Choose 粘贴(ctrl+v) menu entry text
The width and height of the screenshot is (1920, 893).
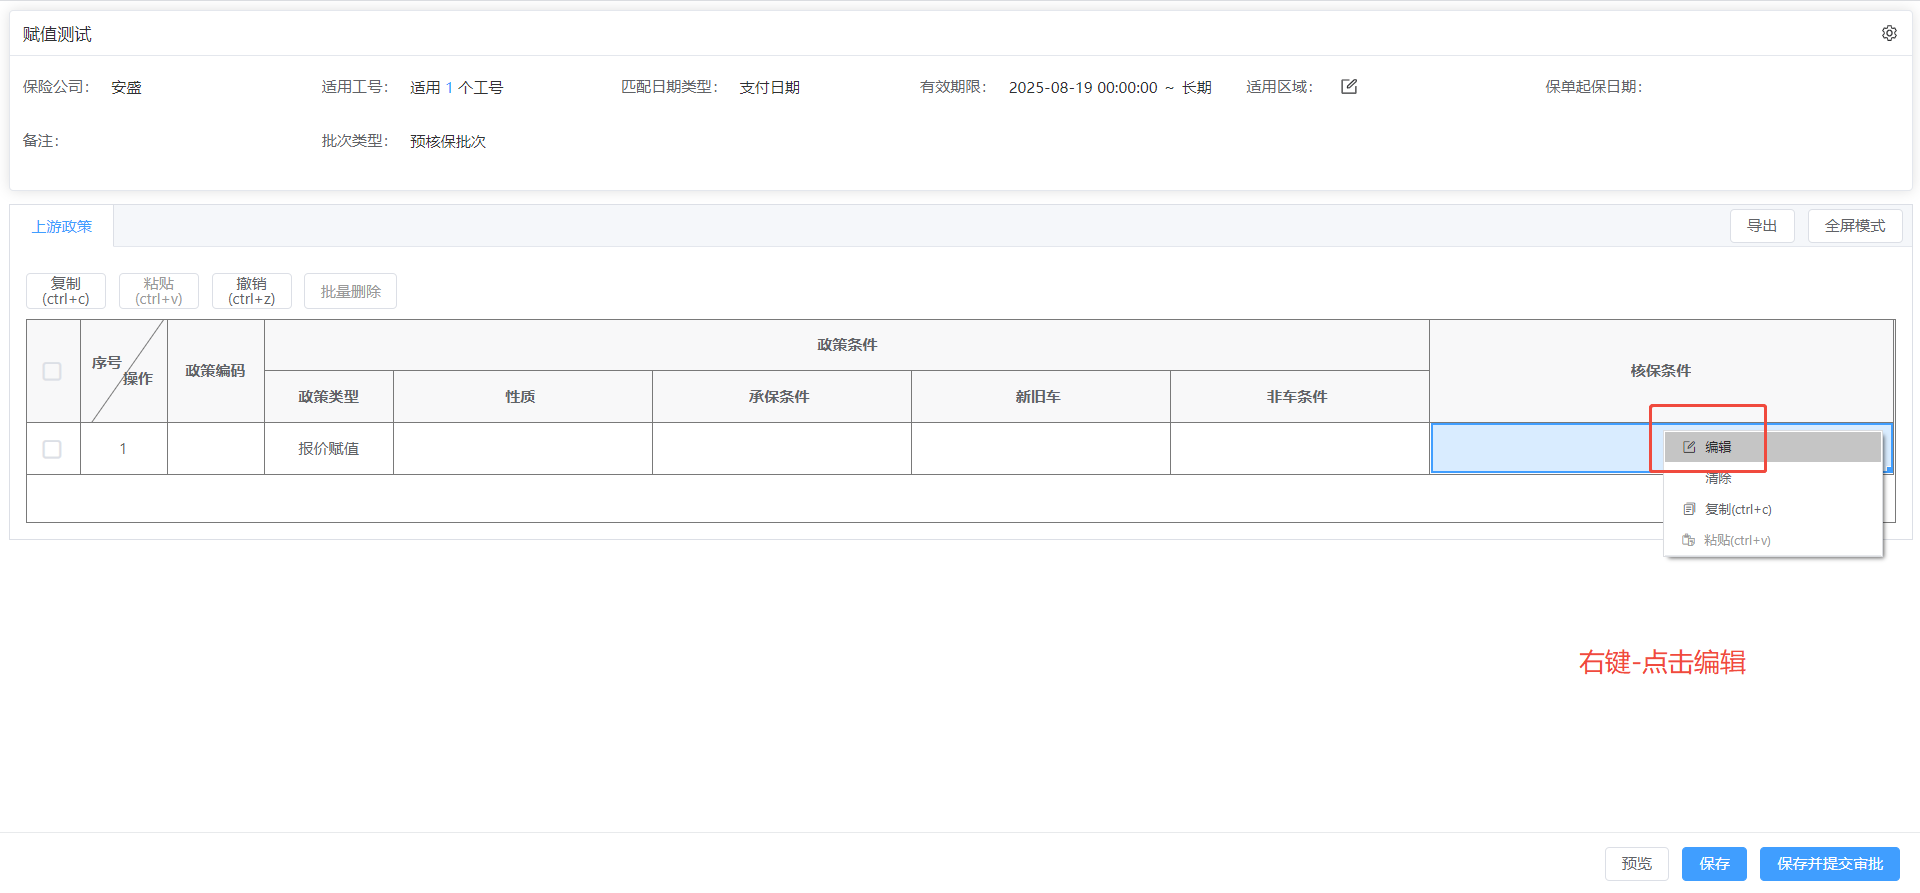coord(1738,540)
